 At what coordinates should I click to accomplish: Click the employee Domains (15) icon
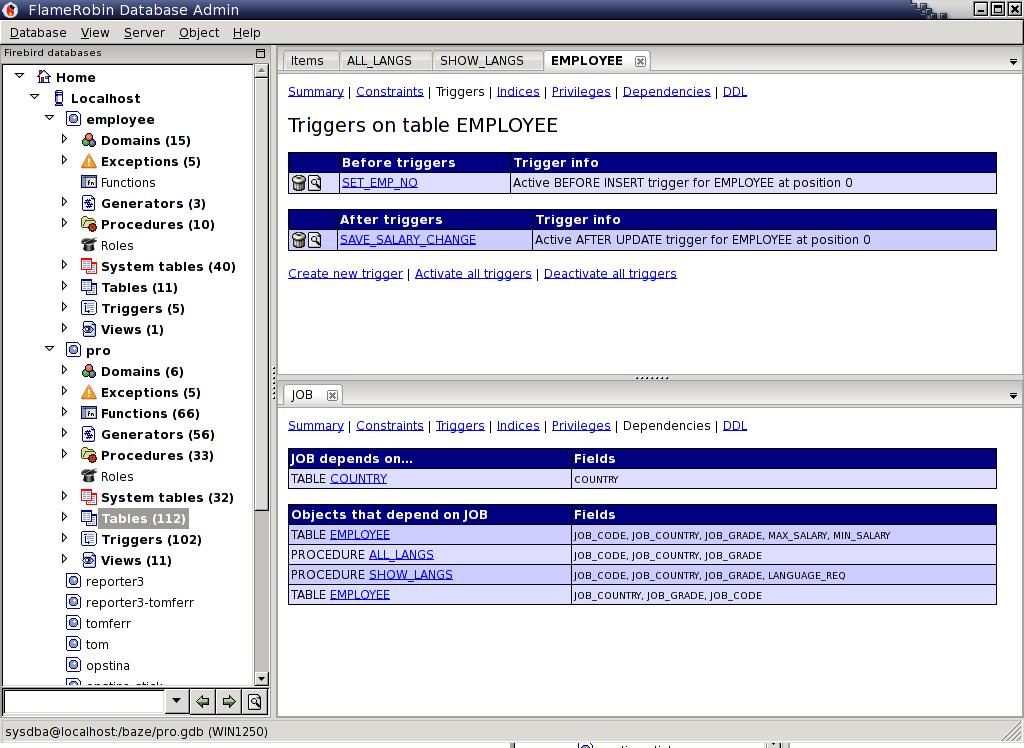(x=89, y=140)
